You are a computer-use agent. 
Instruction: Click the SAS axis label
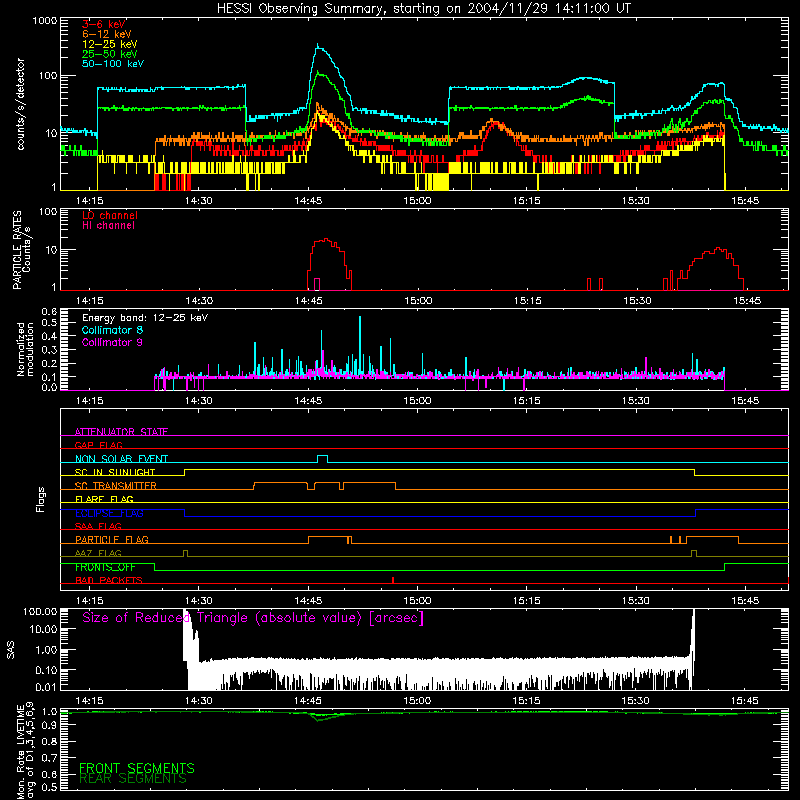[10, 650]
